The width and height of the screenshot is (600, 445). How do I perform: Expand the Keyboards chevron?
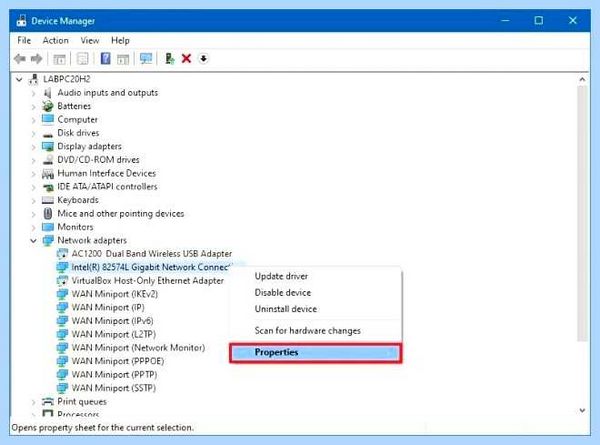click(33, 200)
